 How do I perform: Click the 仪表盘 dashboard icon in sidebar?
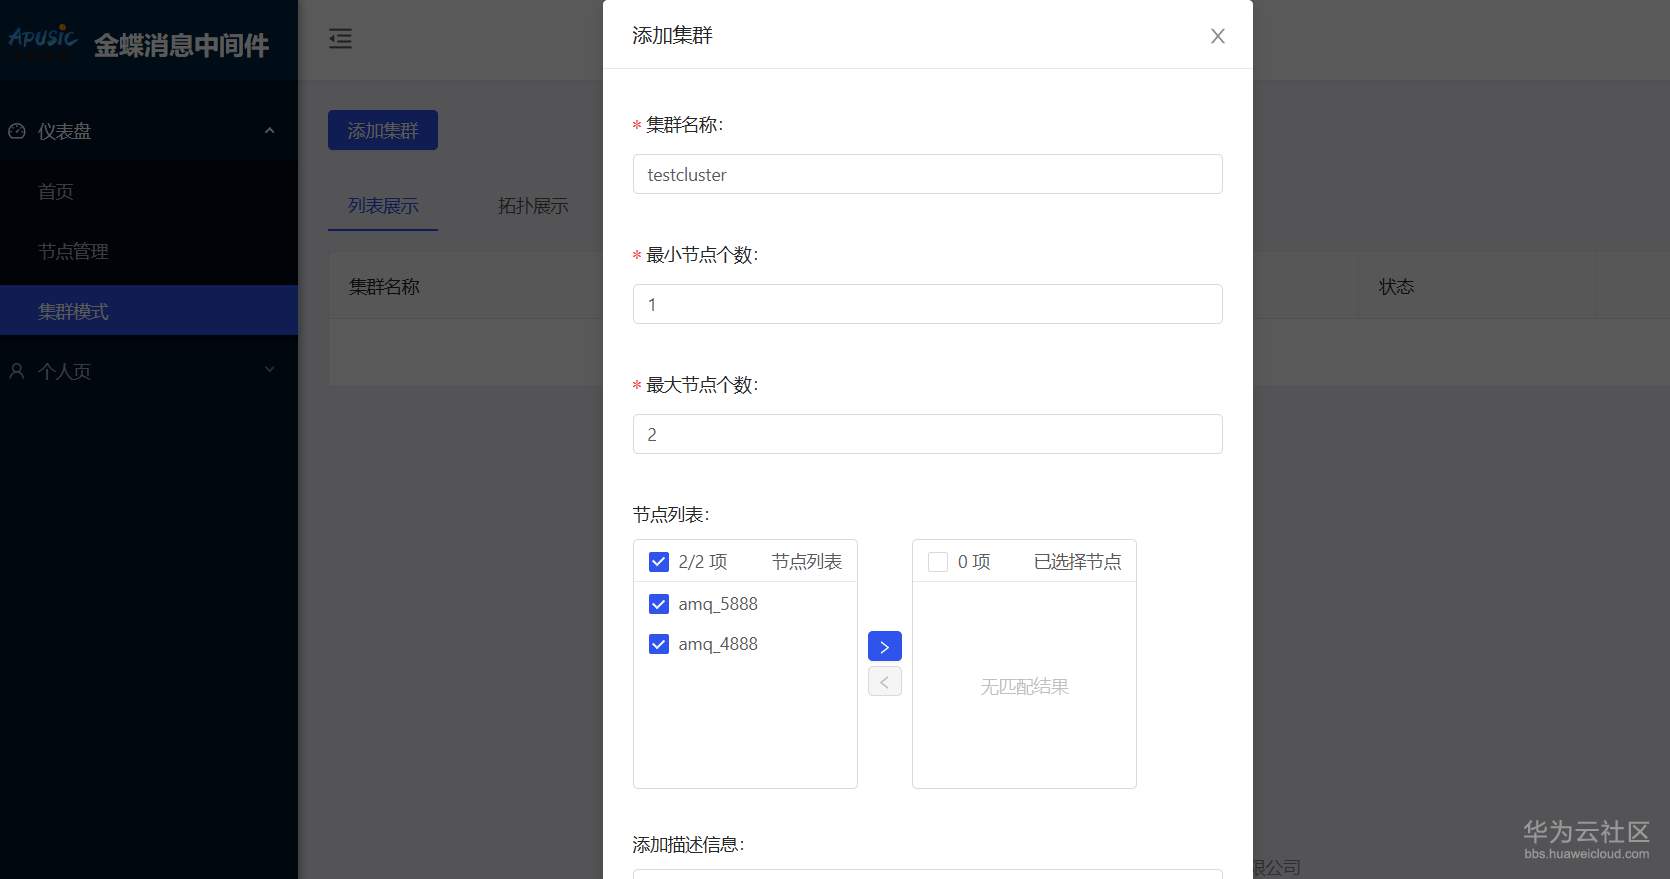(x=17, y=131)
